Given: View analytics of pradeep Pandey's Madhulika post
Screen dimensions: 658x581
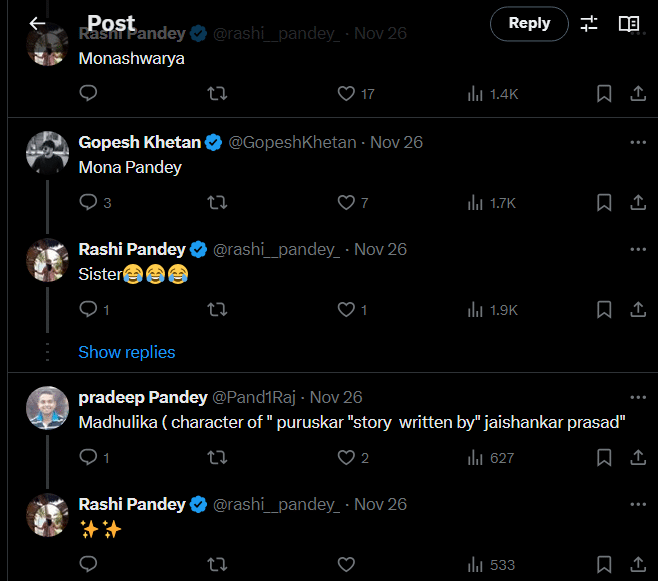Looking at the screenshot, I should click(491, 458).
